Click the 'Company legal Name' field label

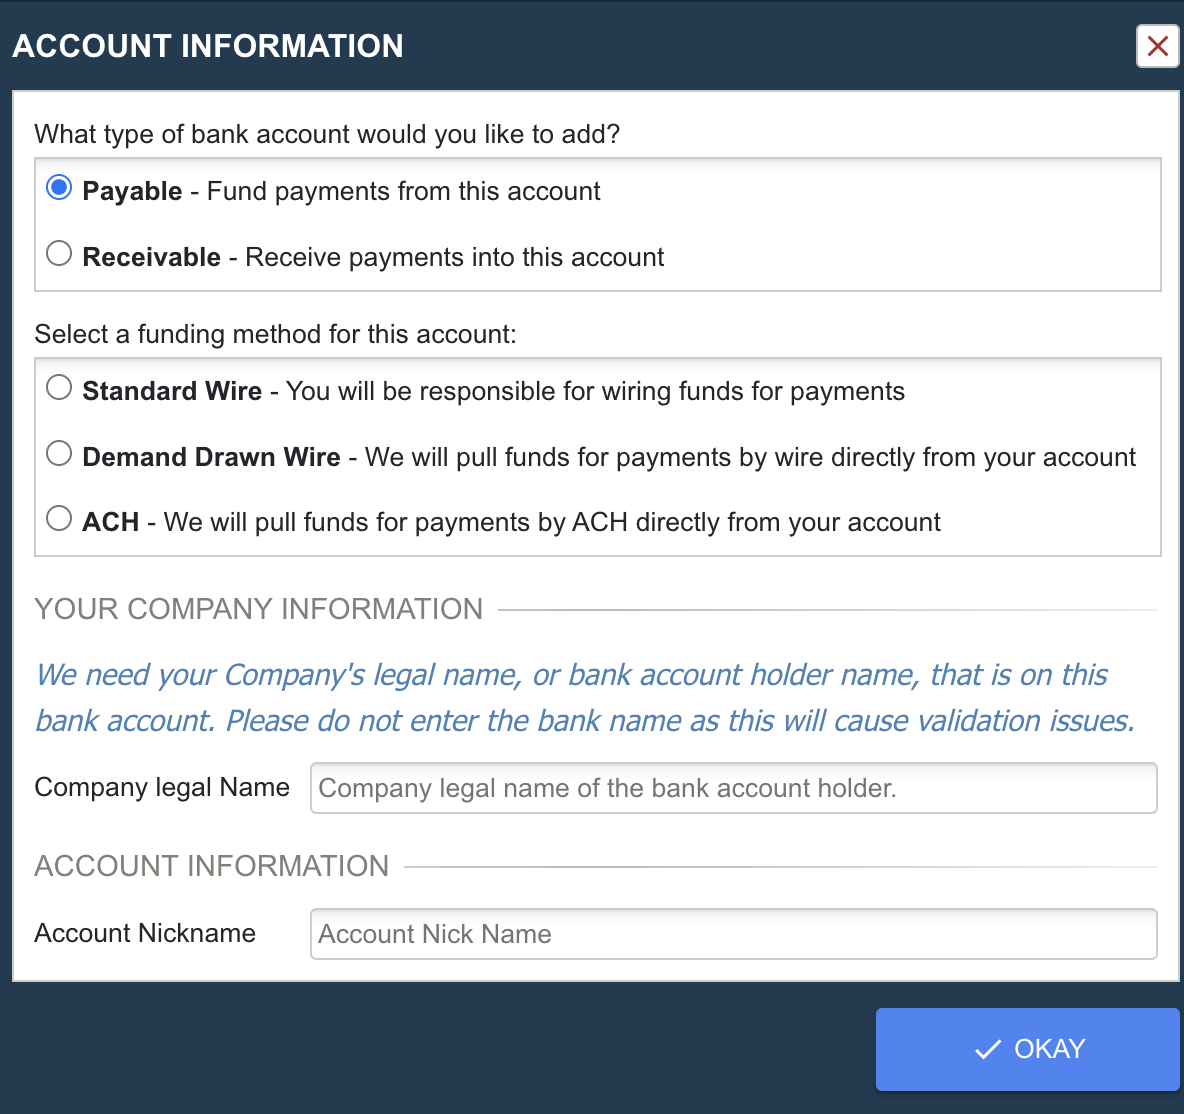pos(162,788)
